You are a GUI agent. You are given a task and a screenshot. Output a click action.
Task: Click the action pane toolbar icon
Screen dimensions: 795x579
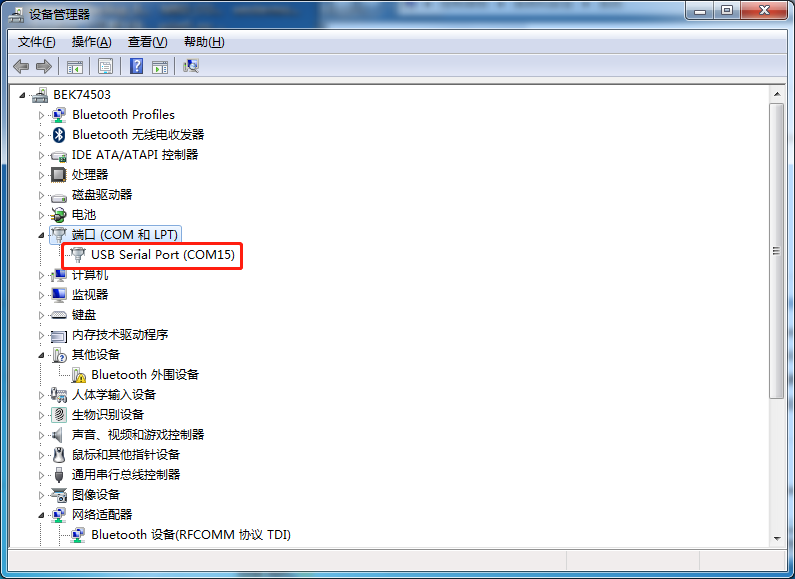point(160,66)
